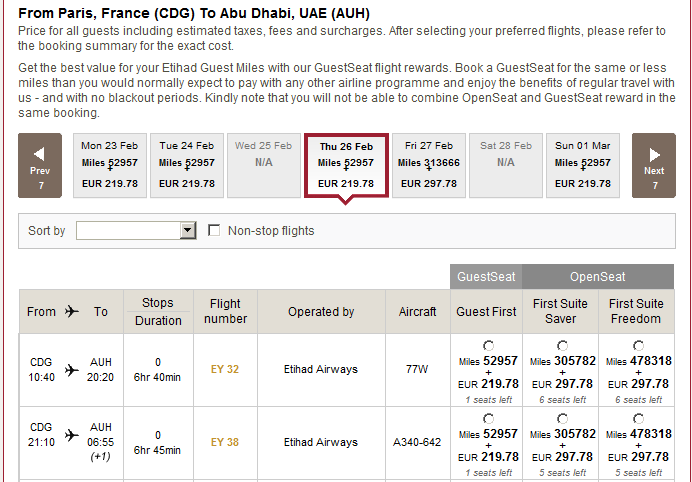Click the Prev 7 days arrow

click(40, 166)
